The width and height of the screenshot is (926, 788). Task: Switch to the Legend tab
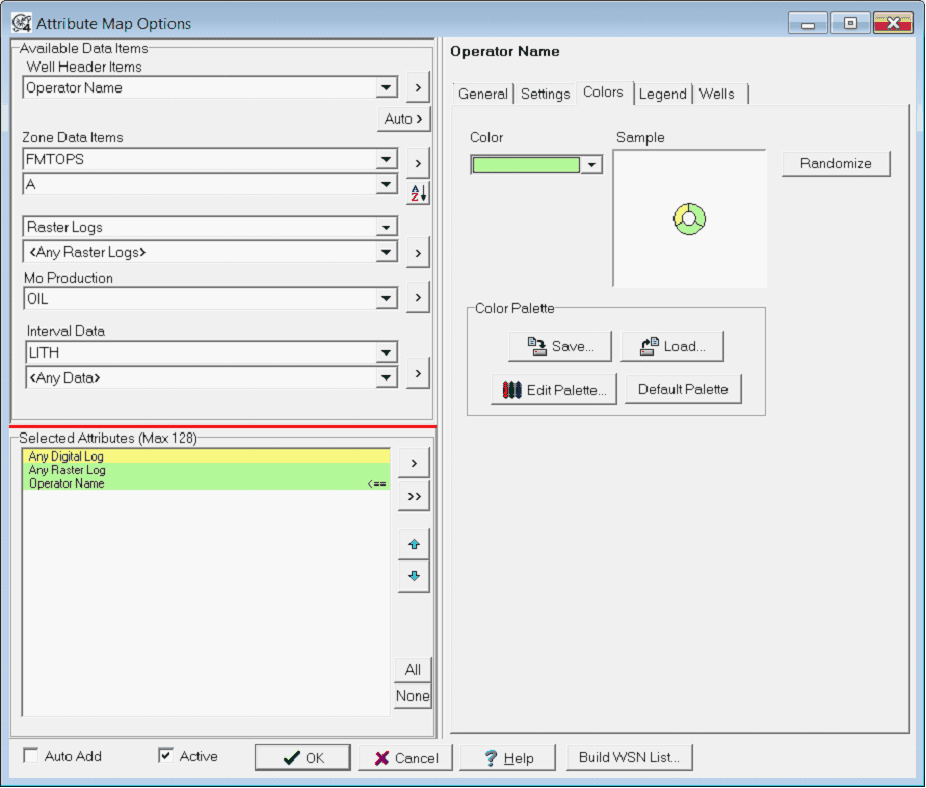point(662,93)
